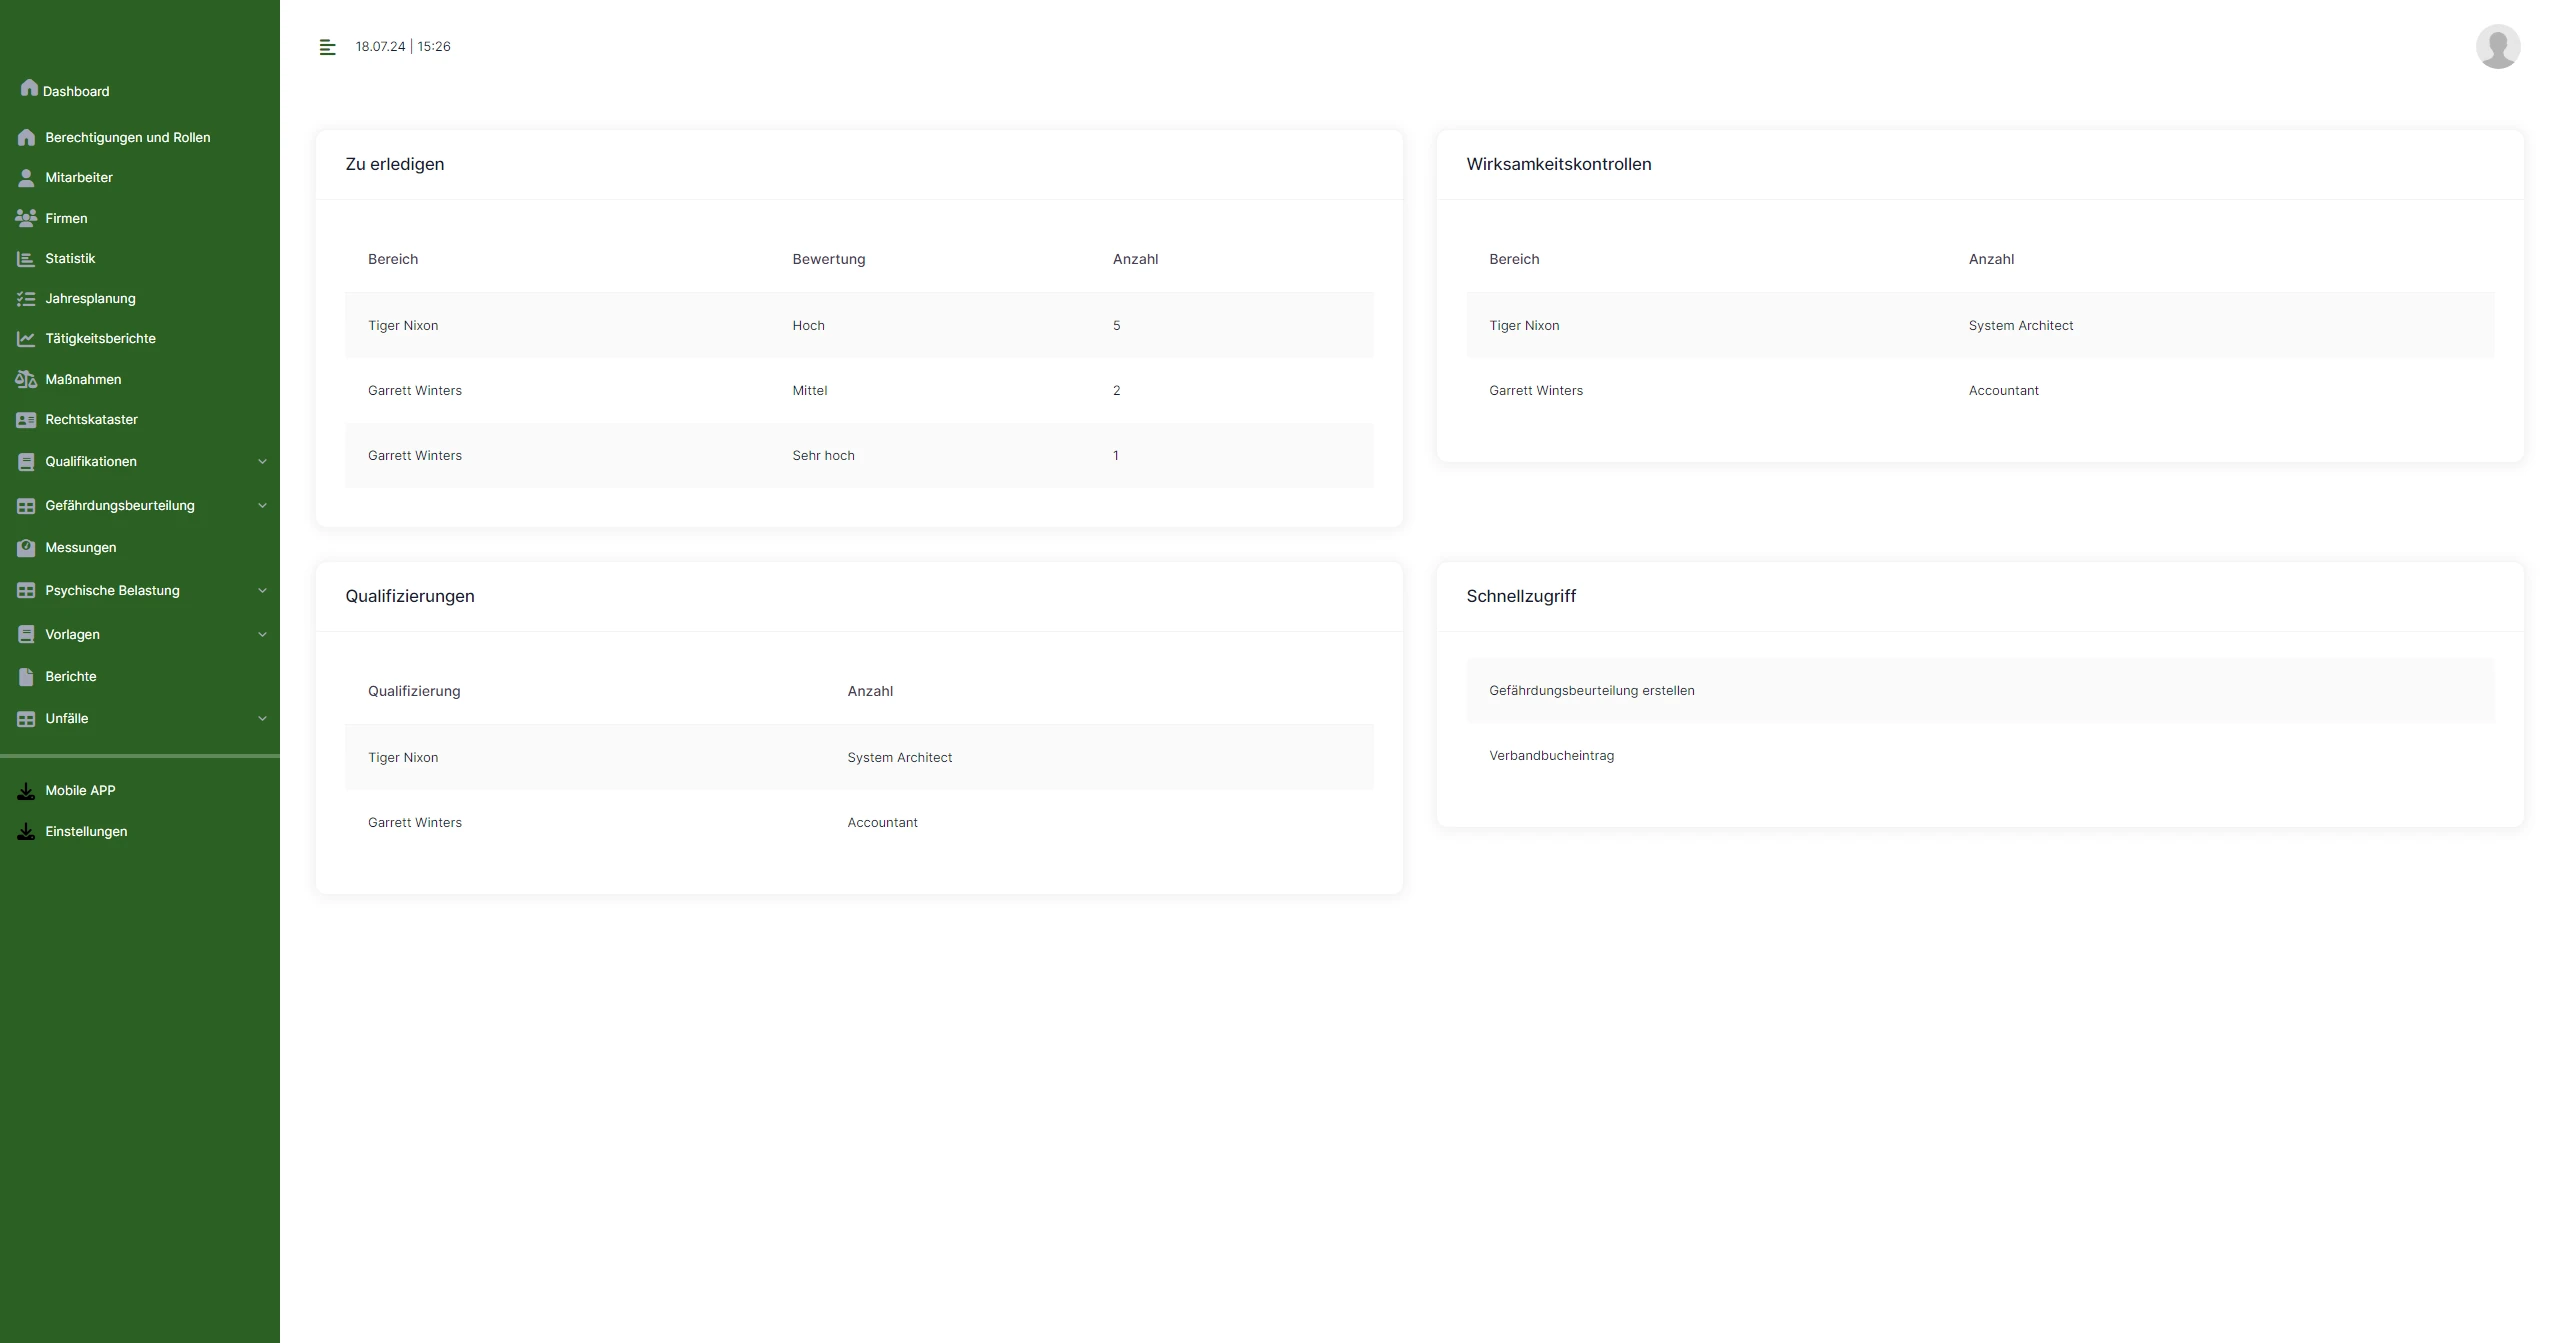Click Tiger Nixon in Qualifizierungen table
Viewport: 2549px width, 1343px height.
point(402,758)
